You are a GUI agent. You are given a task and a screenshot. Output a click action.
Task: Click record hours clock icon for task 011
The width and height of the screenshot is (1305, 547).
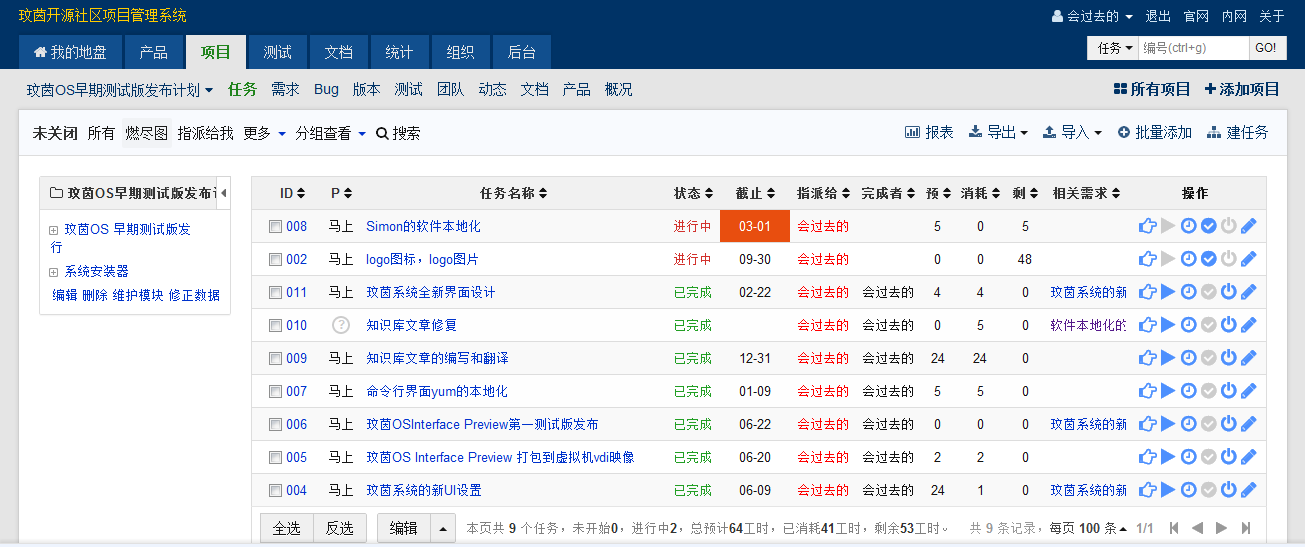pos(1188,292)
